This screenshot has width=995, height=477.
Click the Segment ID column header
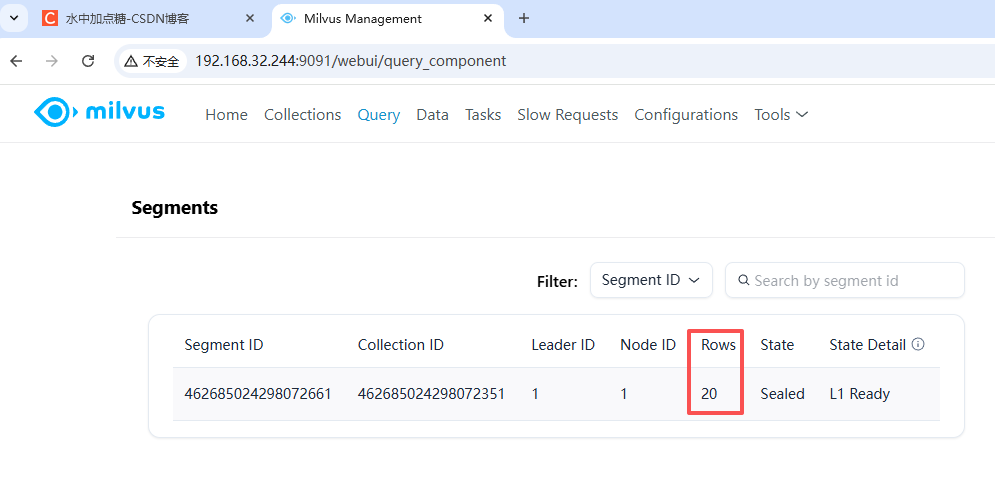(x=224, y=345)
